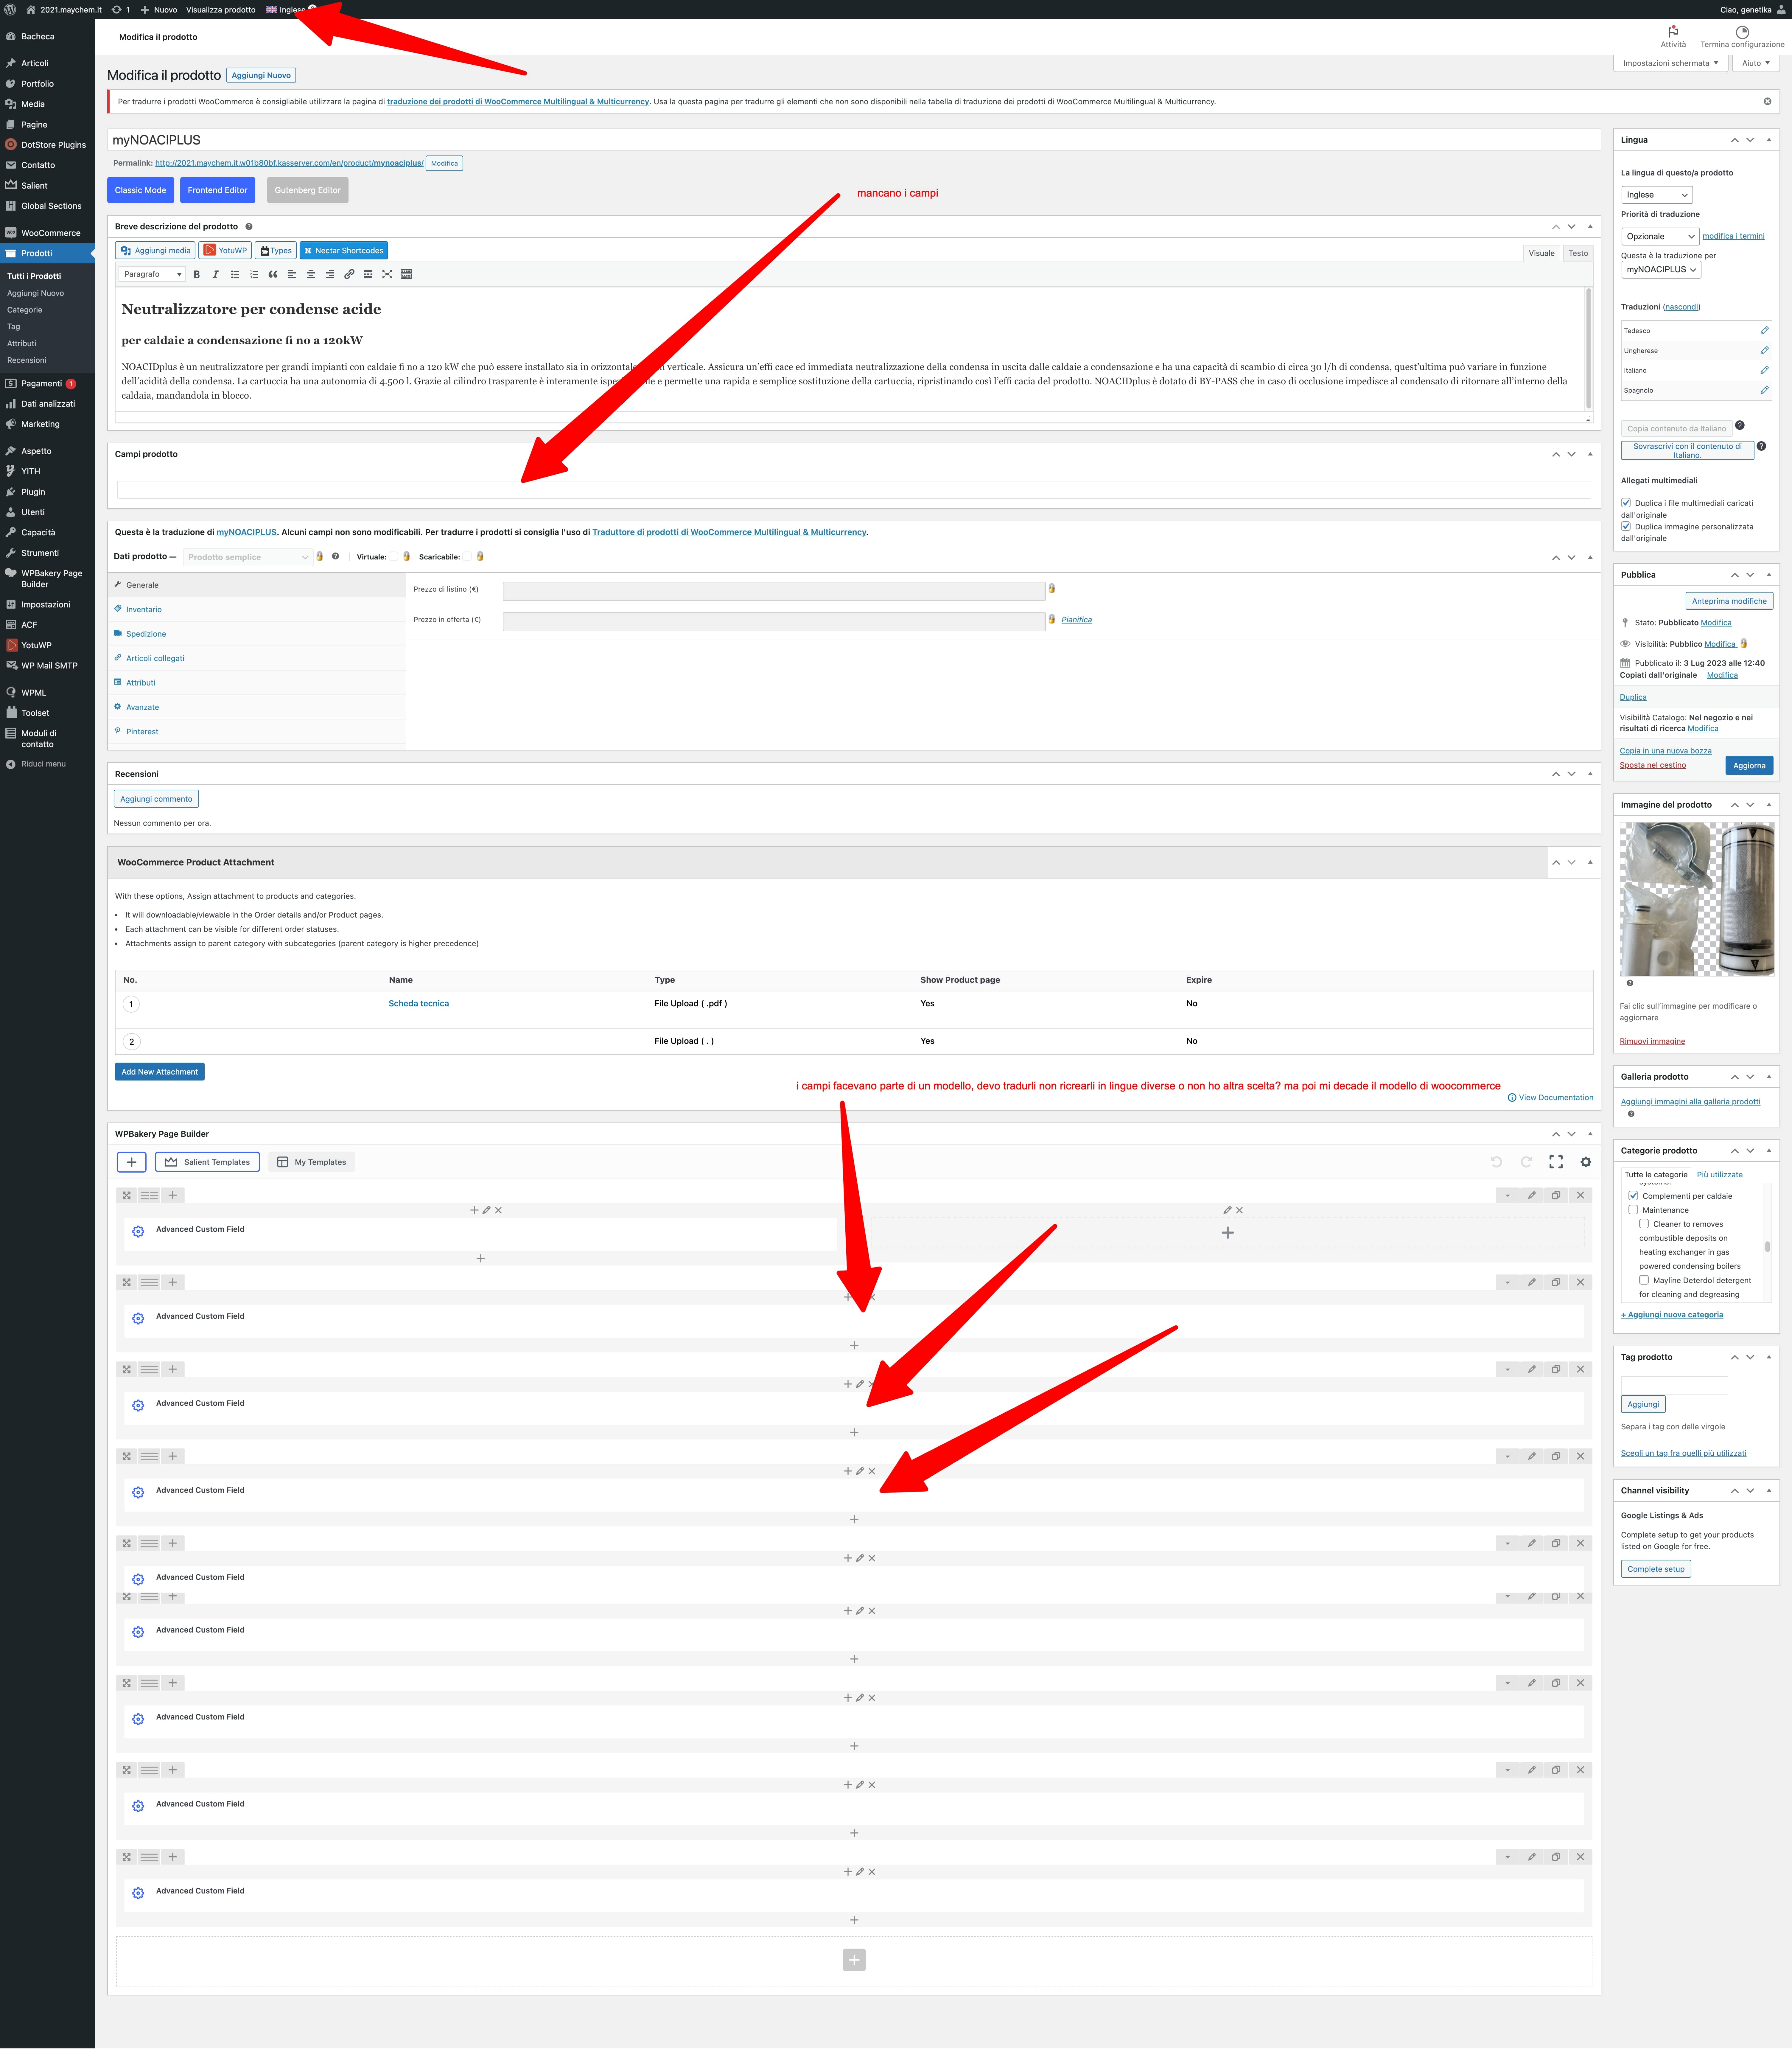The image size is (1792, 2049).
Task: Check Mayline Deterdol detergent category
Action: [x=1644, y=1280]
